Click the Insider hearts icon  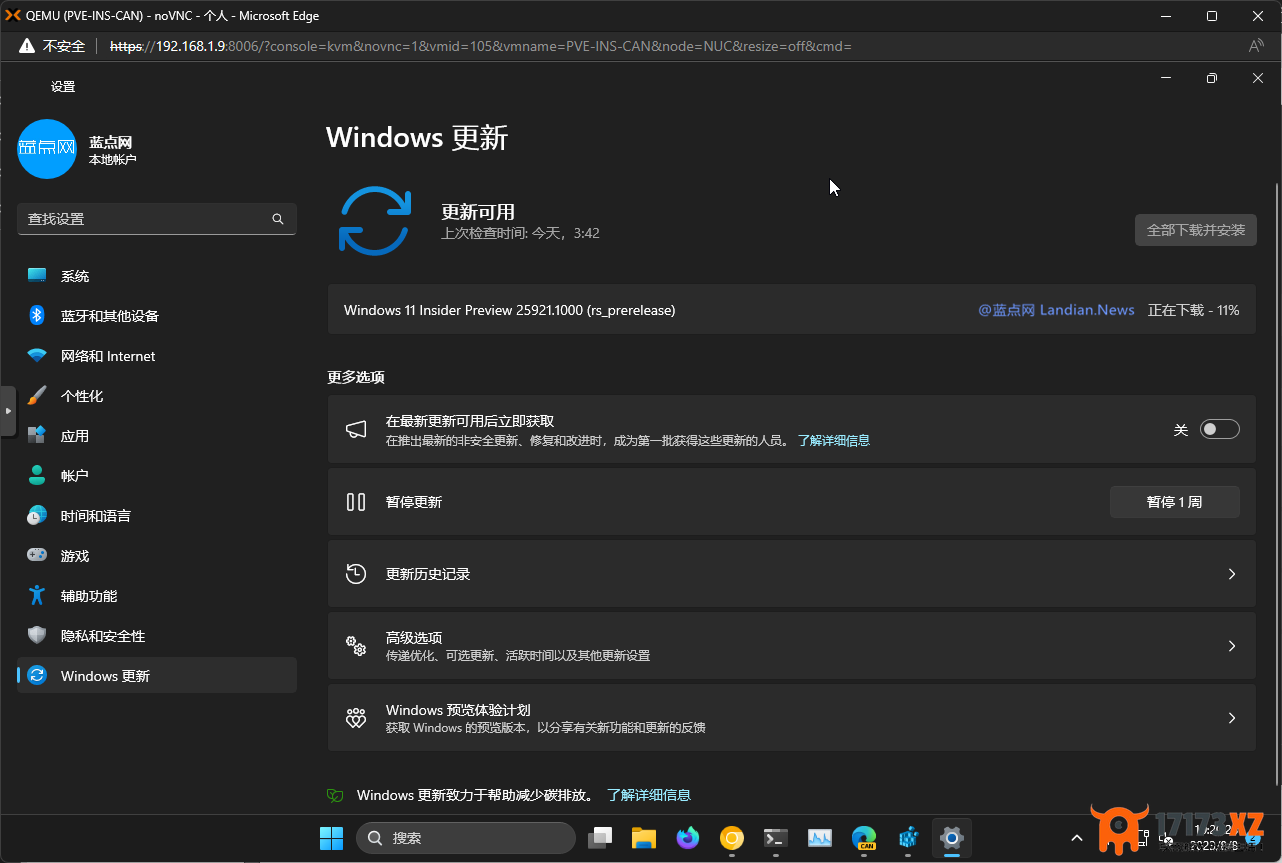[x=356, y=718]
